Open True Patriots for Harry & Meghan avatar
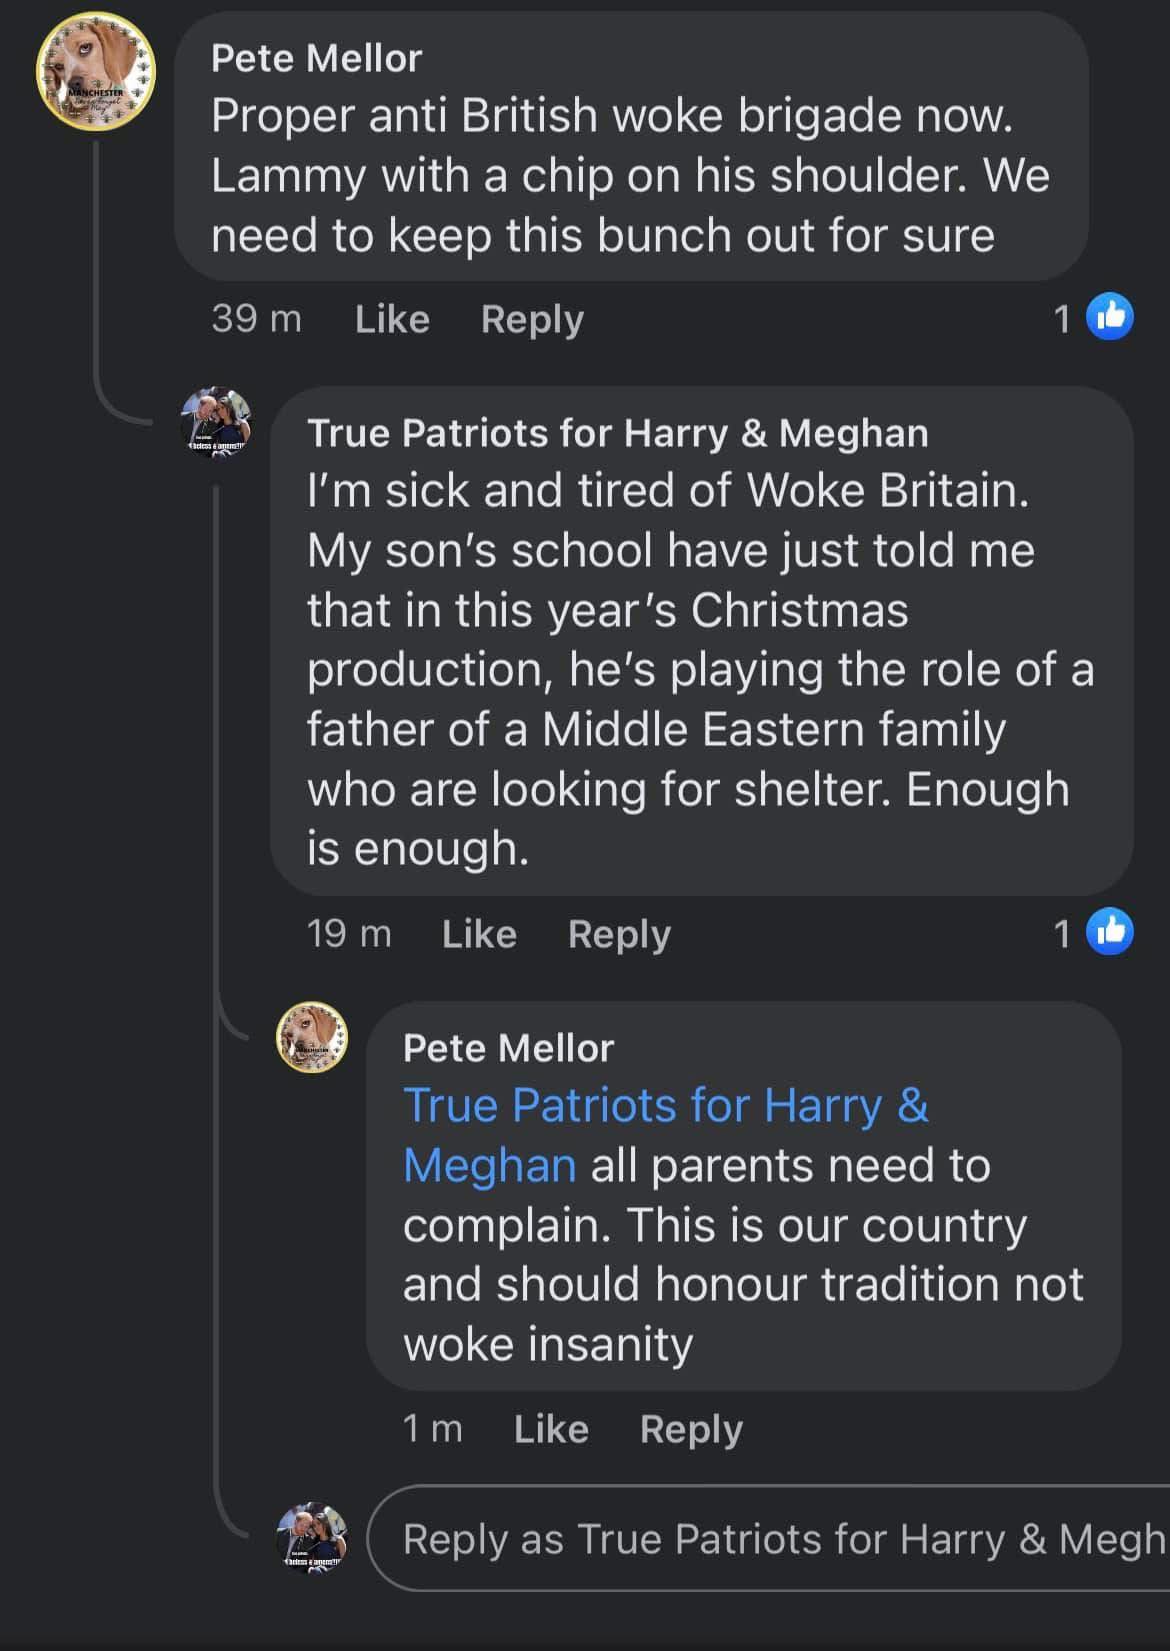Screen dimensions: 1170x1651 [x=215, y=423]
